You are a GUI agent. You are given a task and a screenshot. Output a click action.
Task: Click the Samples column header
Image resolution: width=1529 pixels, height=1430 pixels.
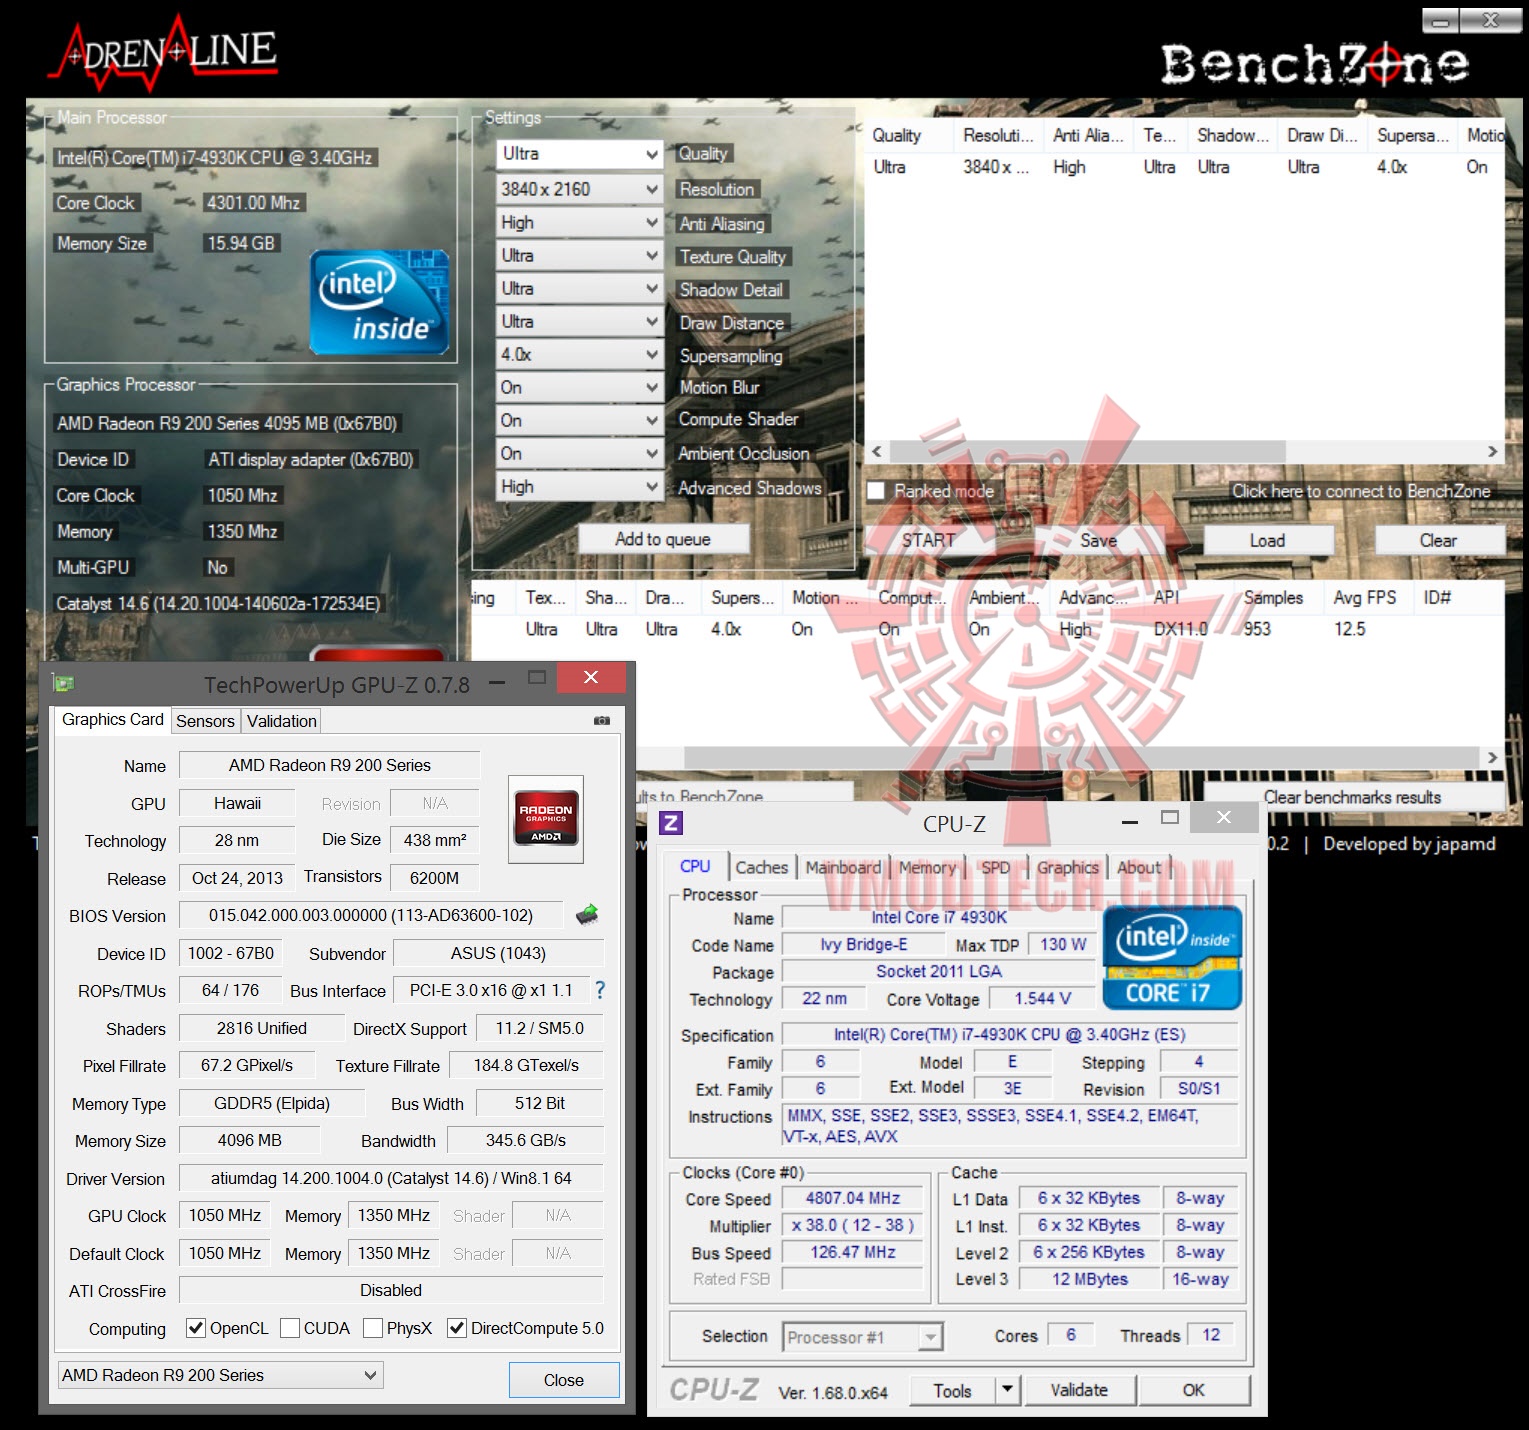[x=1273, y=597]
